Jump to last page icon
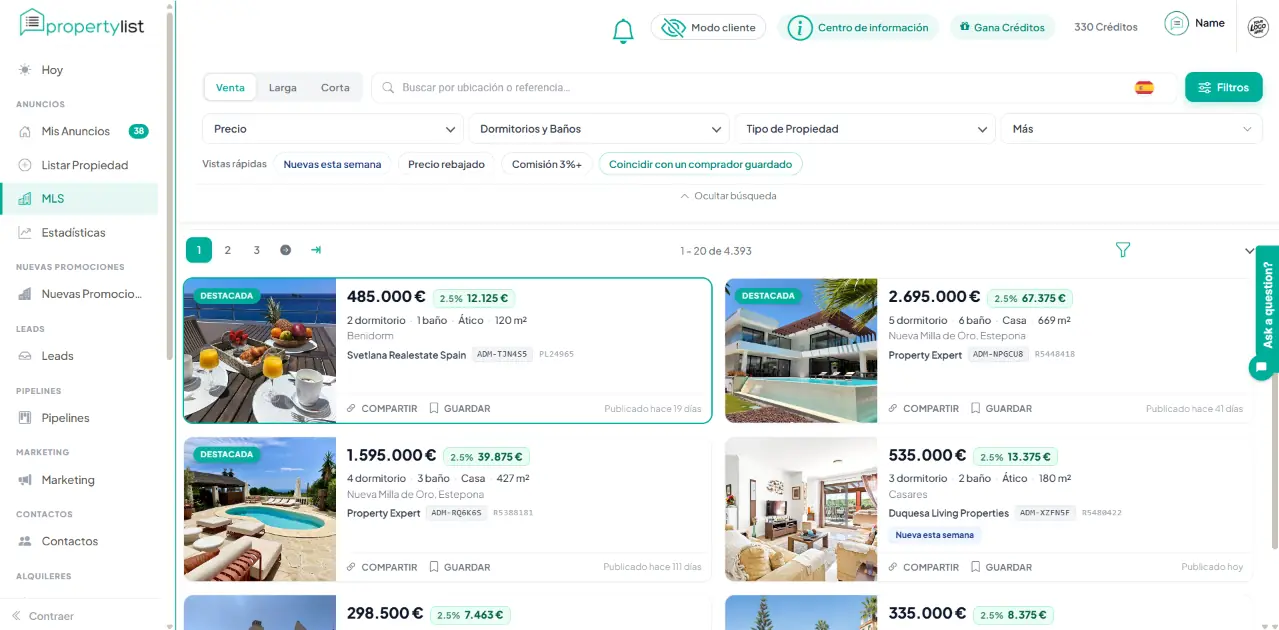This screenshot has width=1279, height=630. click(x=316, y=250)
